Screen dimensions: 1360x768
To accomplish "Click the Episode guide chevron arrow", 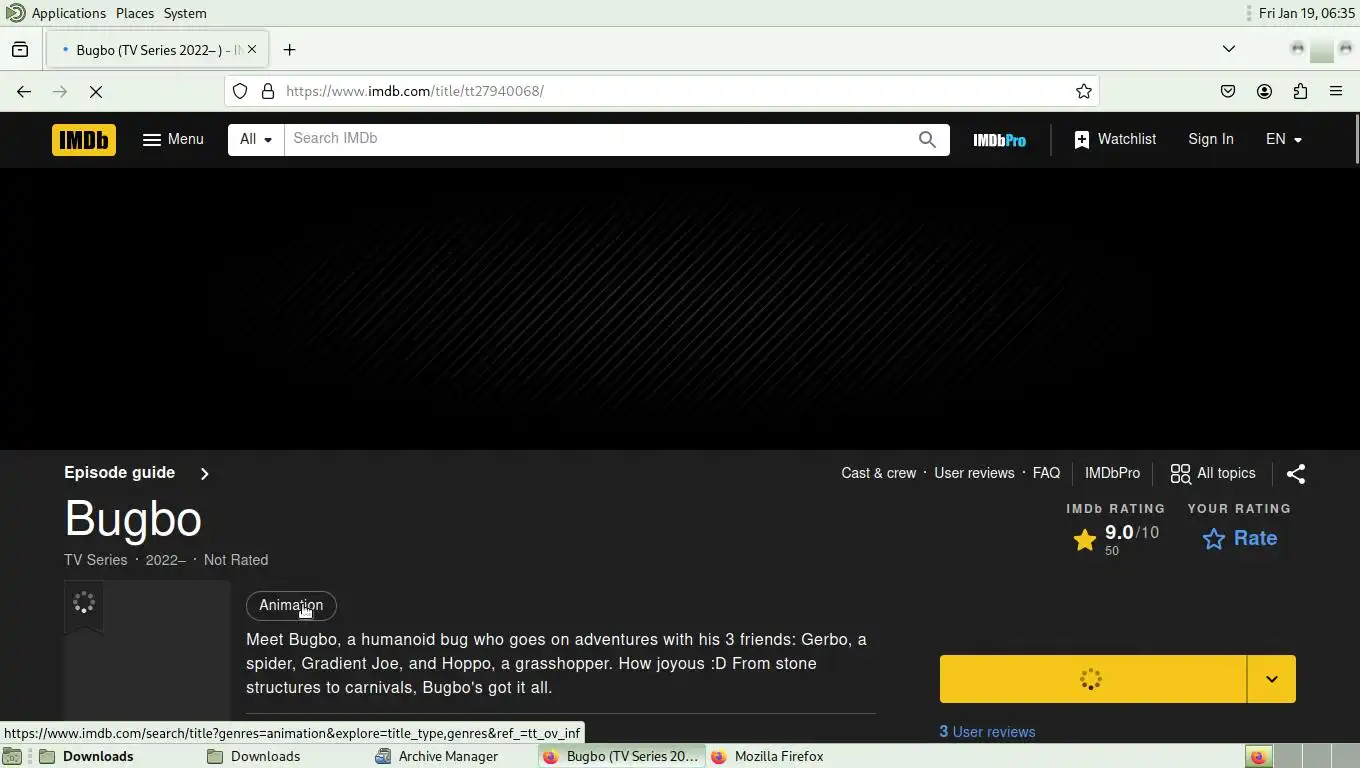I will tap(204, 474).
